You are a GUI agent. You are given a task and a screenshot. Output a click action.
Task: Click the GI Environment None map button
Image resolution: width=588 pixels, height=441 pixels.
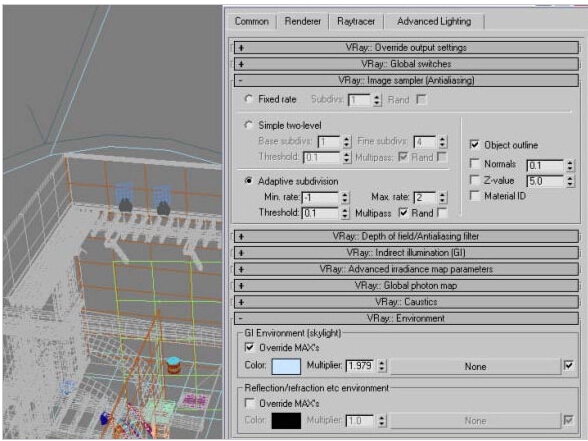coord(476,366)
